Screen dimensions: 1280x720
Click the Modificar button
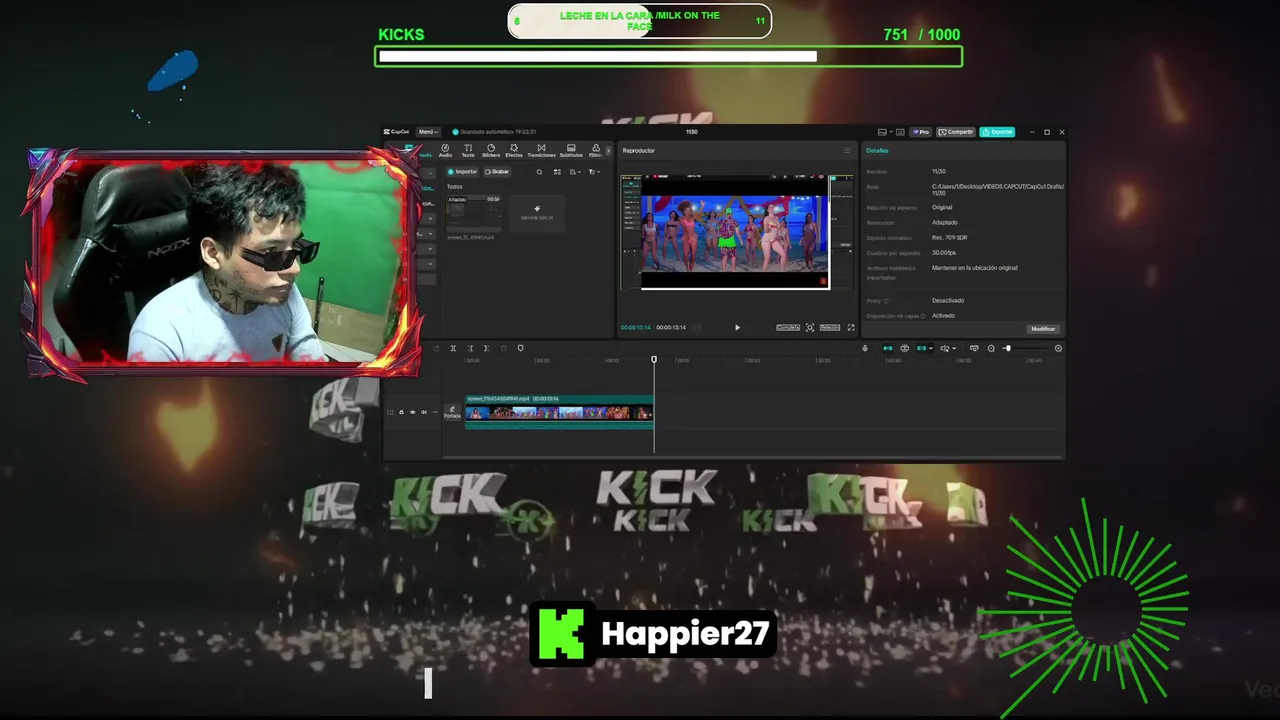(x=1043, y=329)
